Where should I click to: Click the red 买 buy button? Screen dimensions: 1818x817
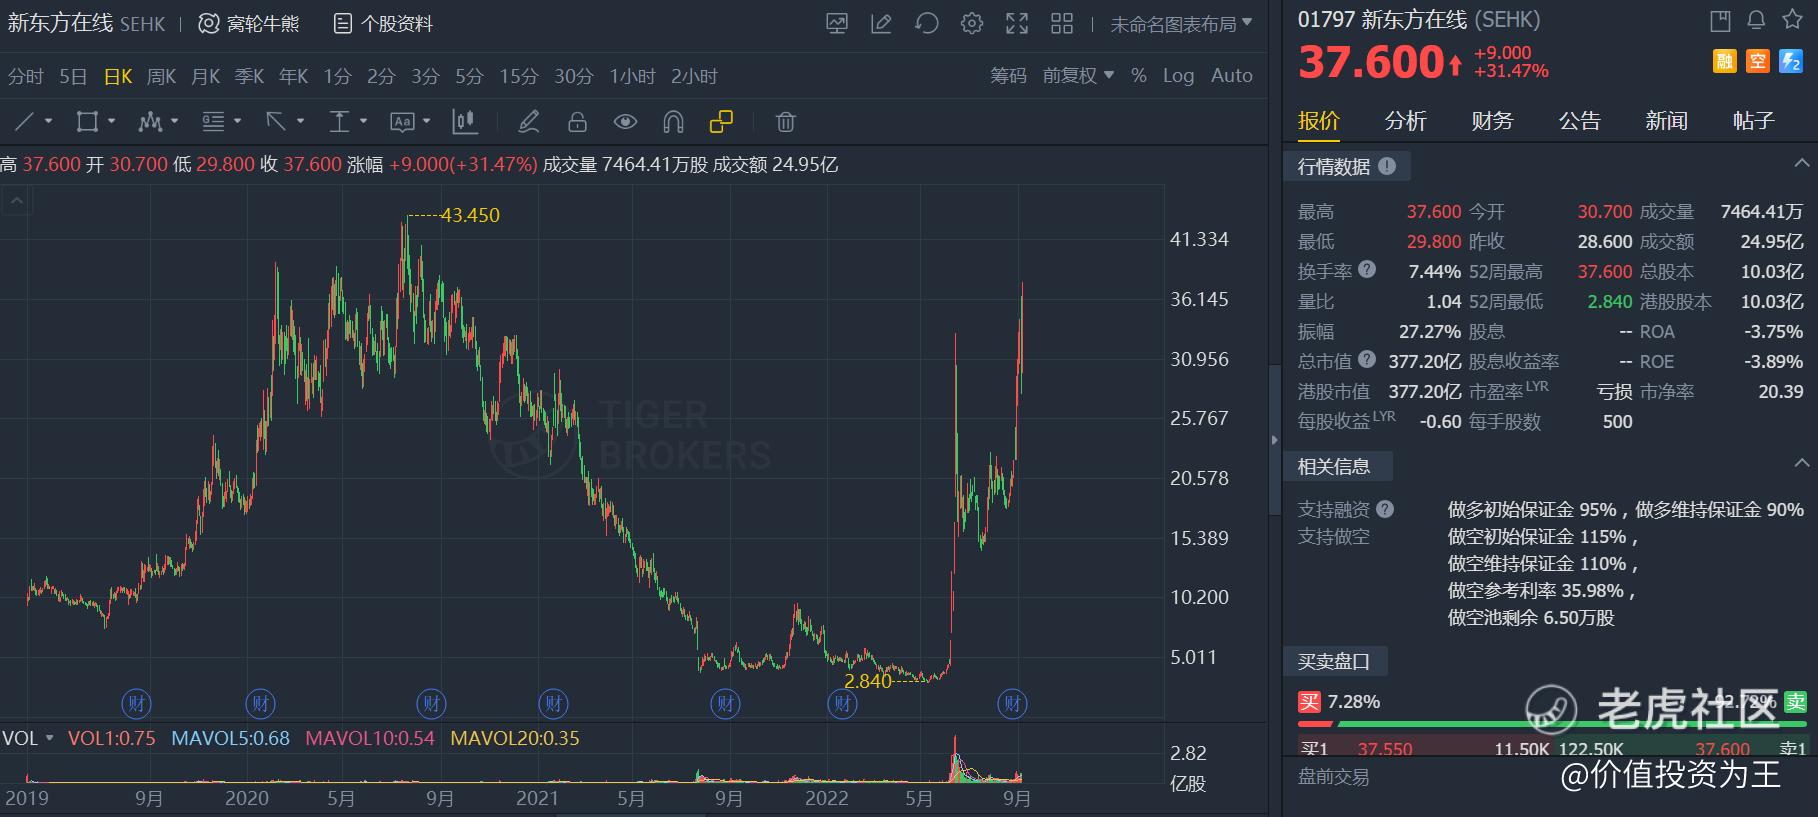[1309, 702]
